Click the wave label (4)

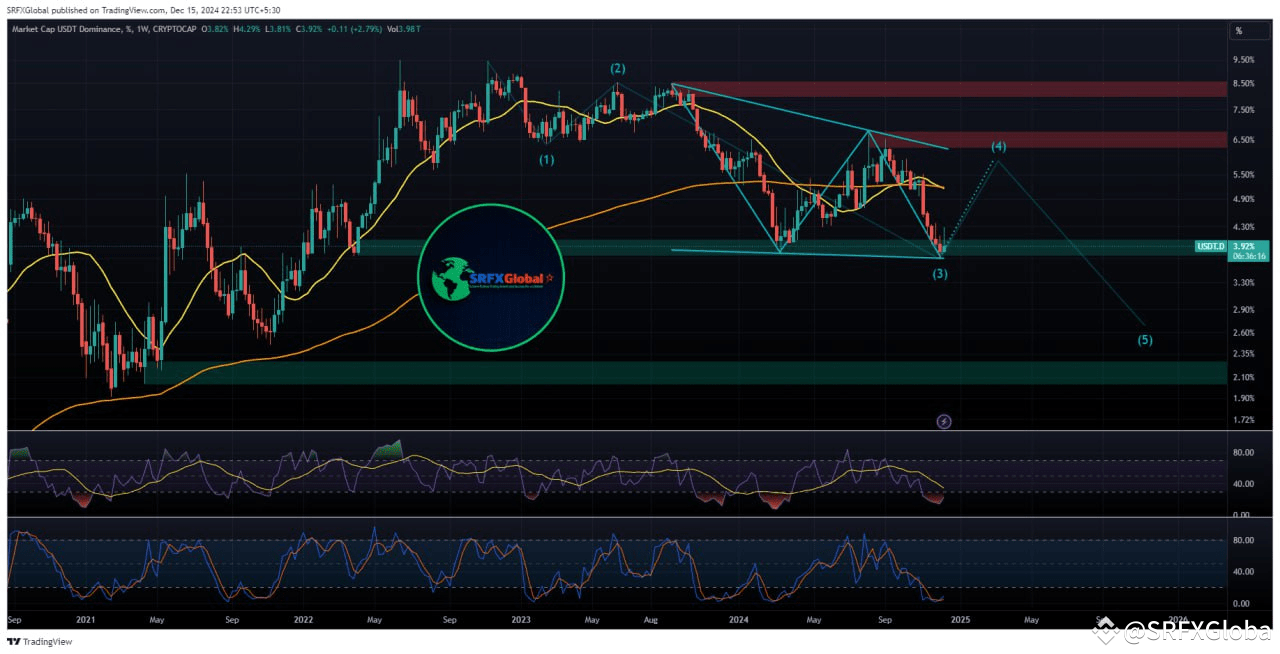click(x=998, y=147)
